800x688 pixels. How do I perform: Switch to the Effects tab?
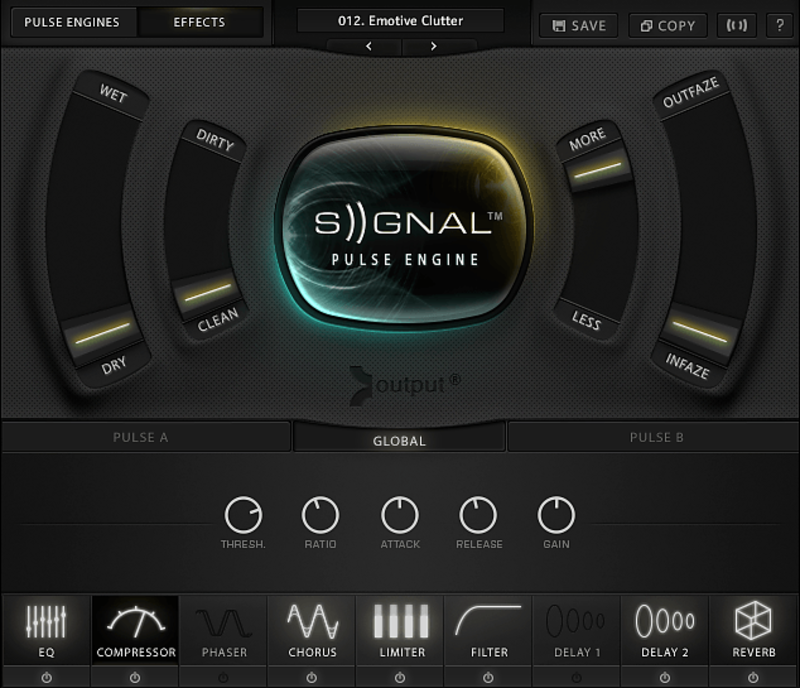click(199, 22)
